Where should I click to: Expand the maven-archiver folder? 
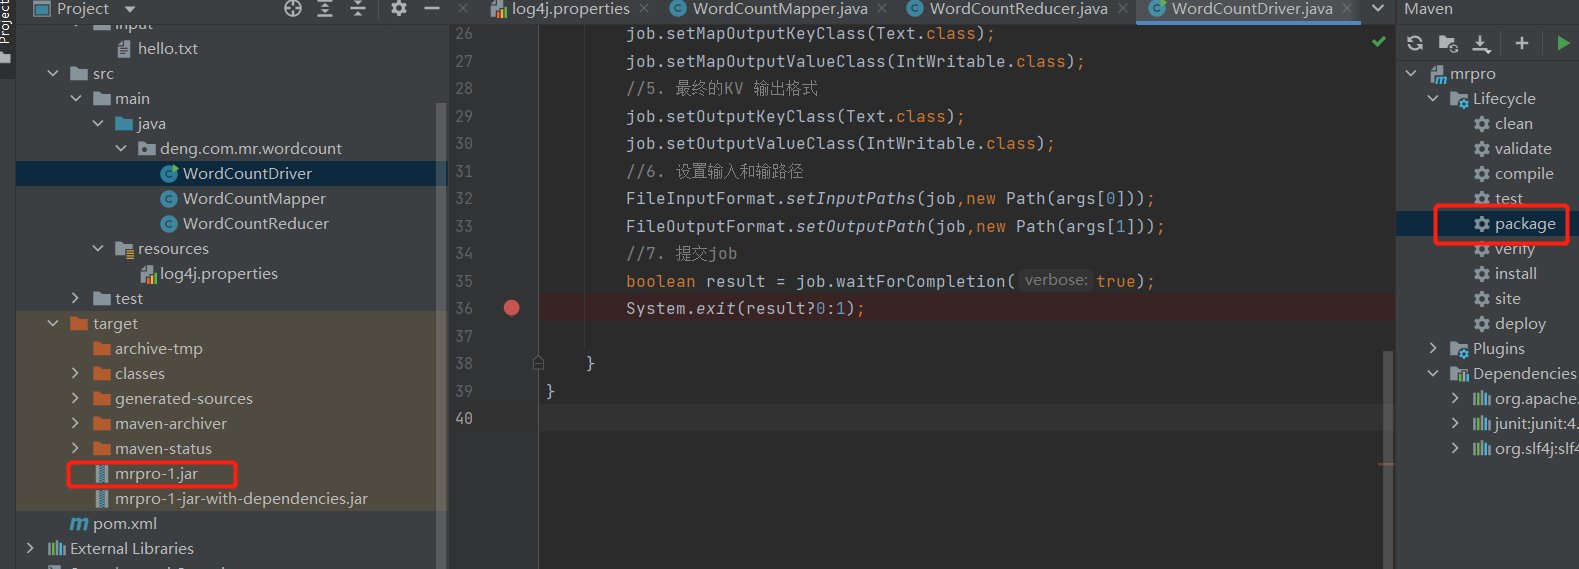pyautogui.click(x=76, y=424)
